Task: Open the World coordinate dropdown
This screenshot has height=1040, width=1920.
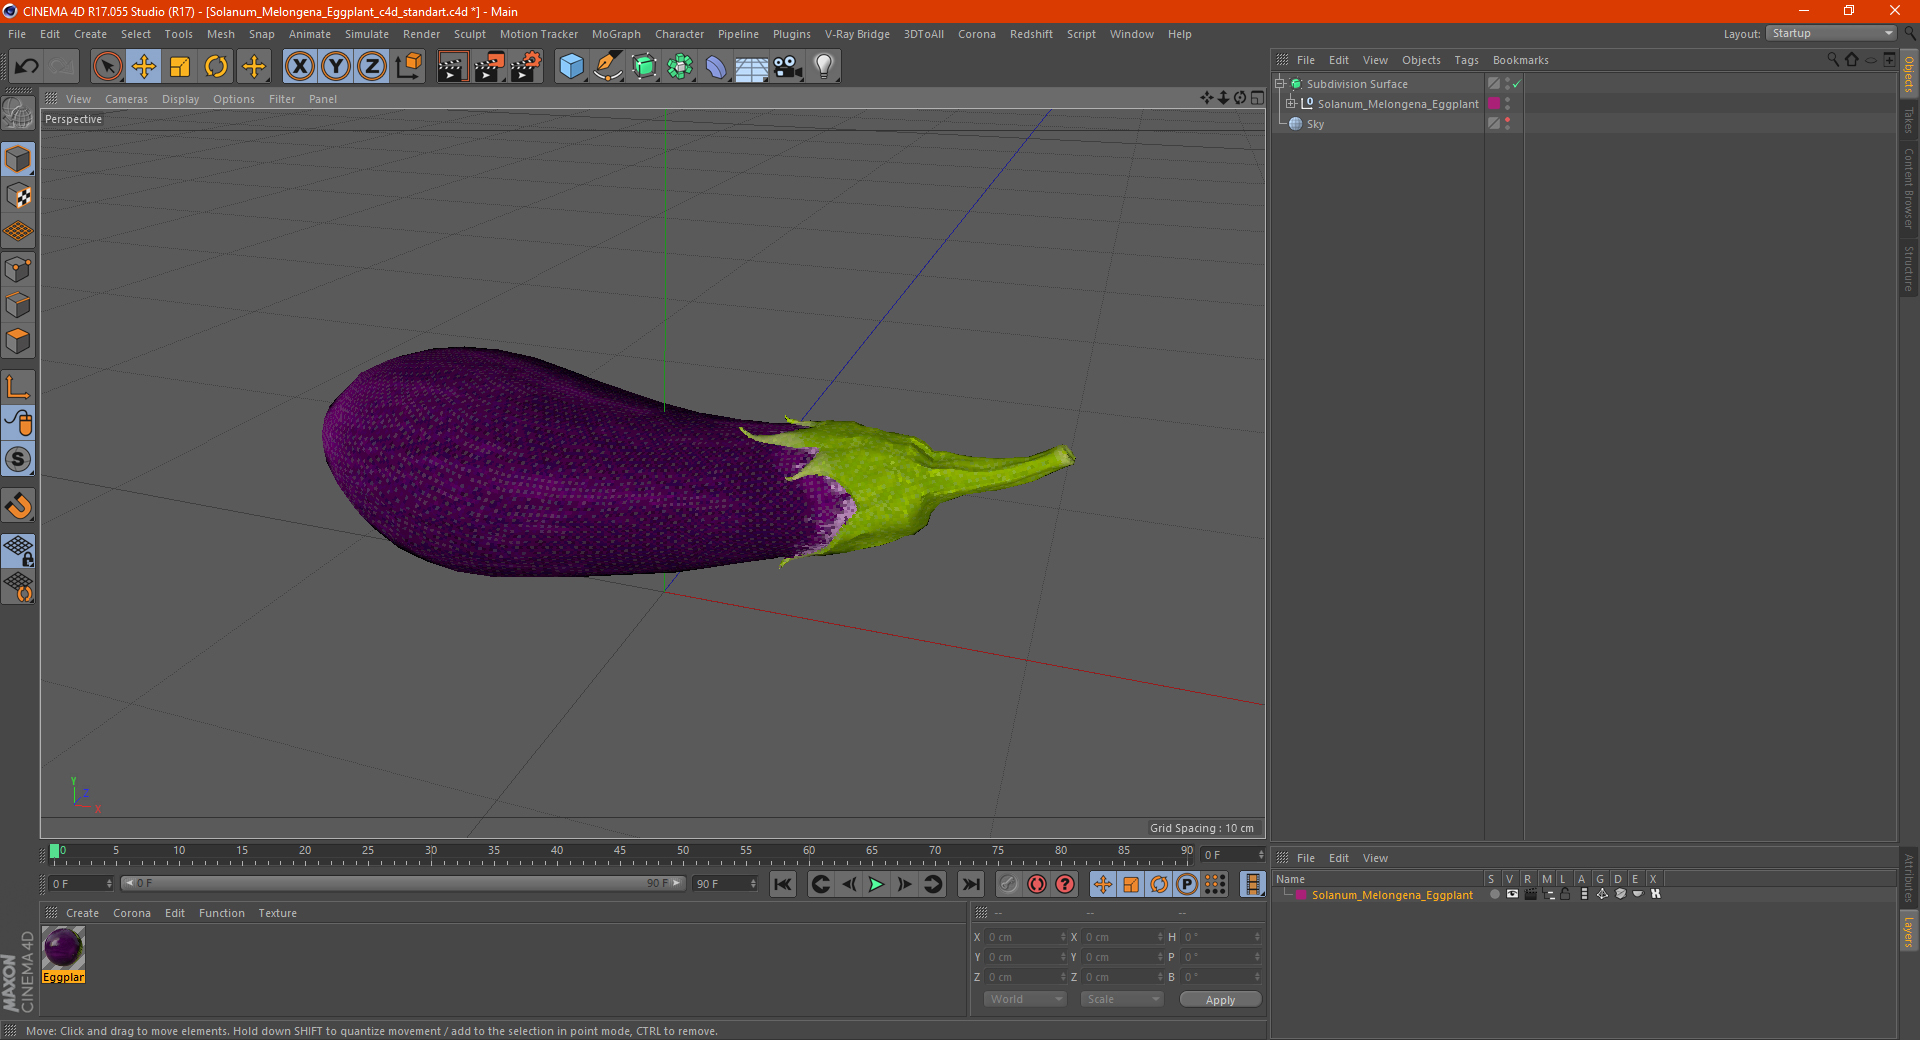Action: point(1025,999)
